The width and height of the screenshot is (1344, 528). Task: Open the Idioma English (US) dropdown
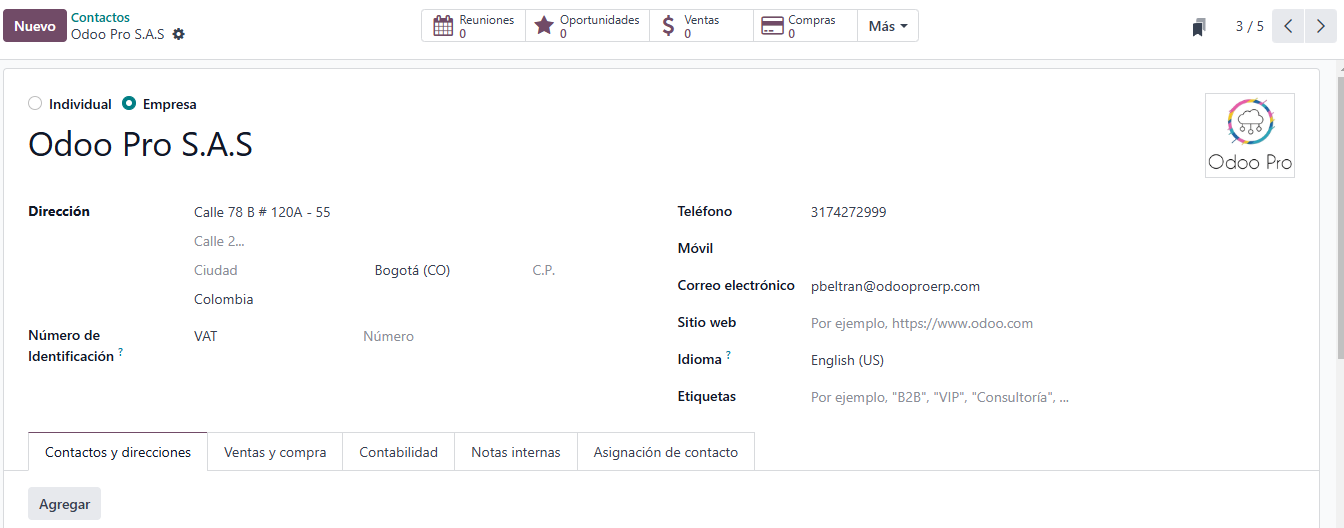1050,360
